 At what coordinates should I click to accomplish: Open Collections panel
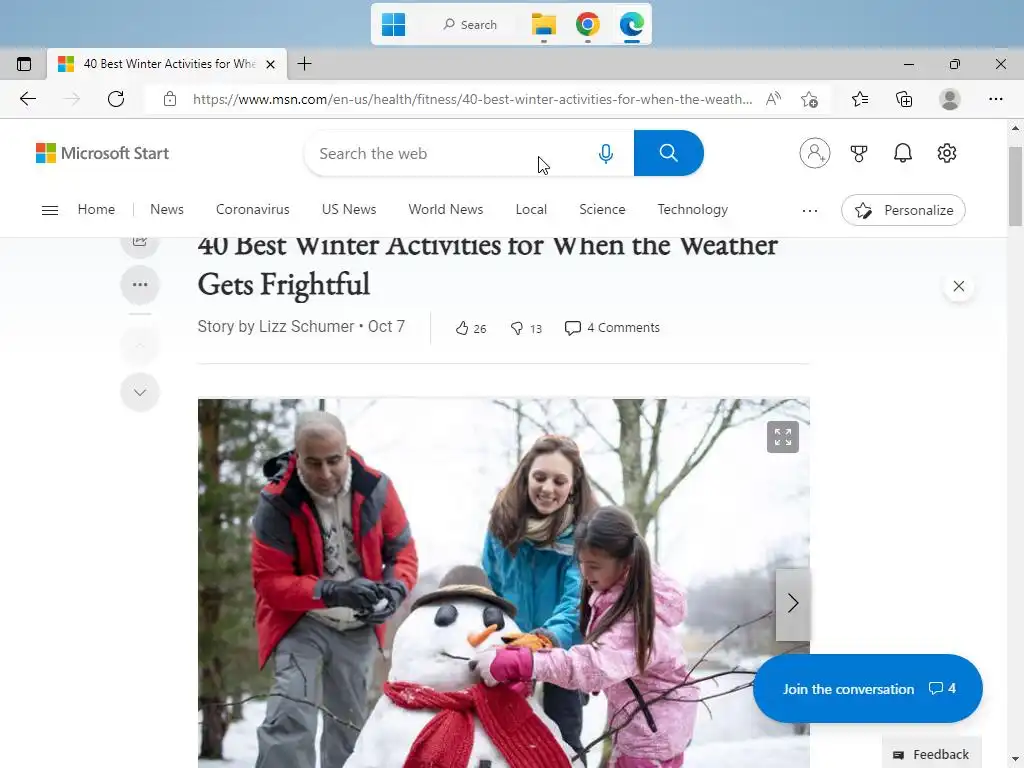point(904,99)
